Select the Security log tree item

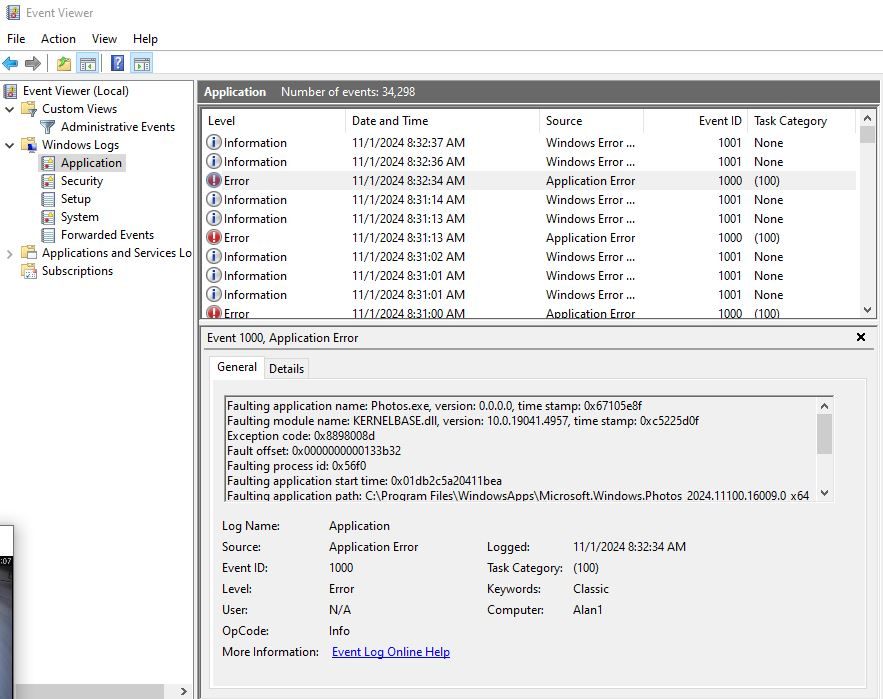click(82, 181)
